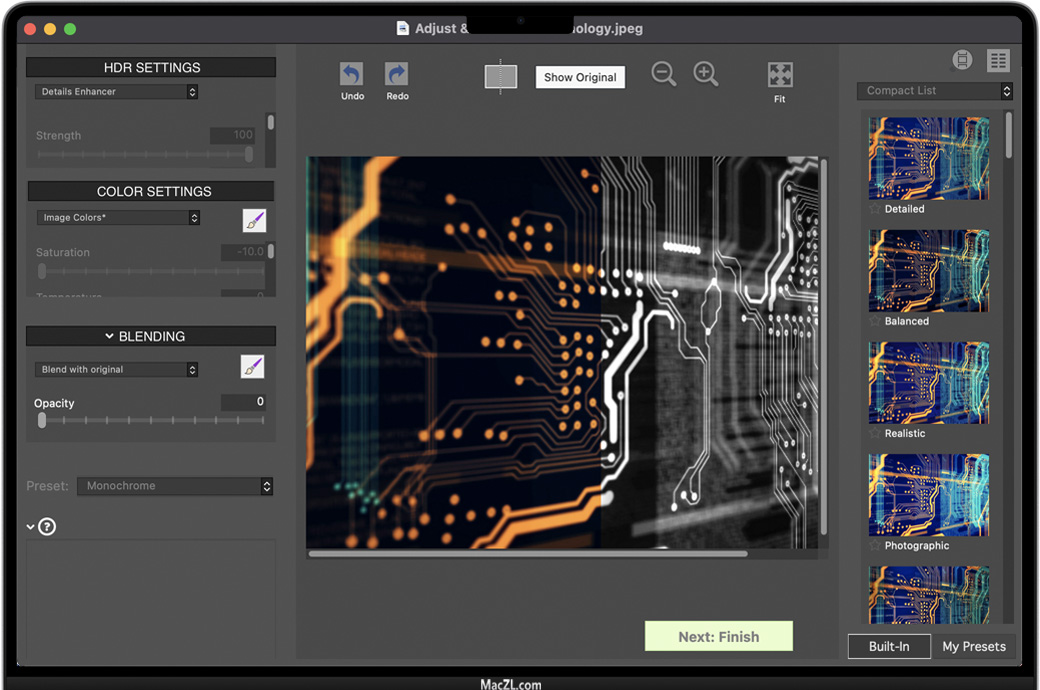The height and width of the screenshot is (690, 1040).
Task: Open the Details Enhancer dropdown
Action: pyautogui.click(x=117, y=92)
